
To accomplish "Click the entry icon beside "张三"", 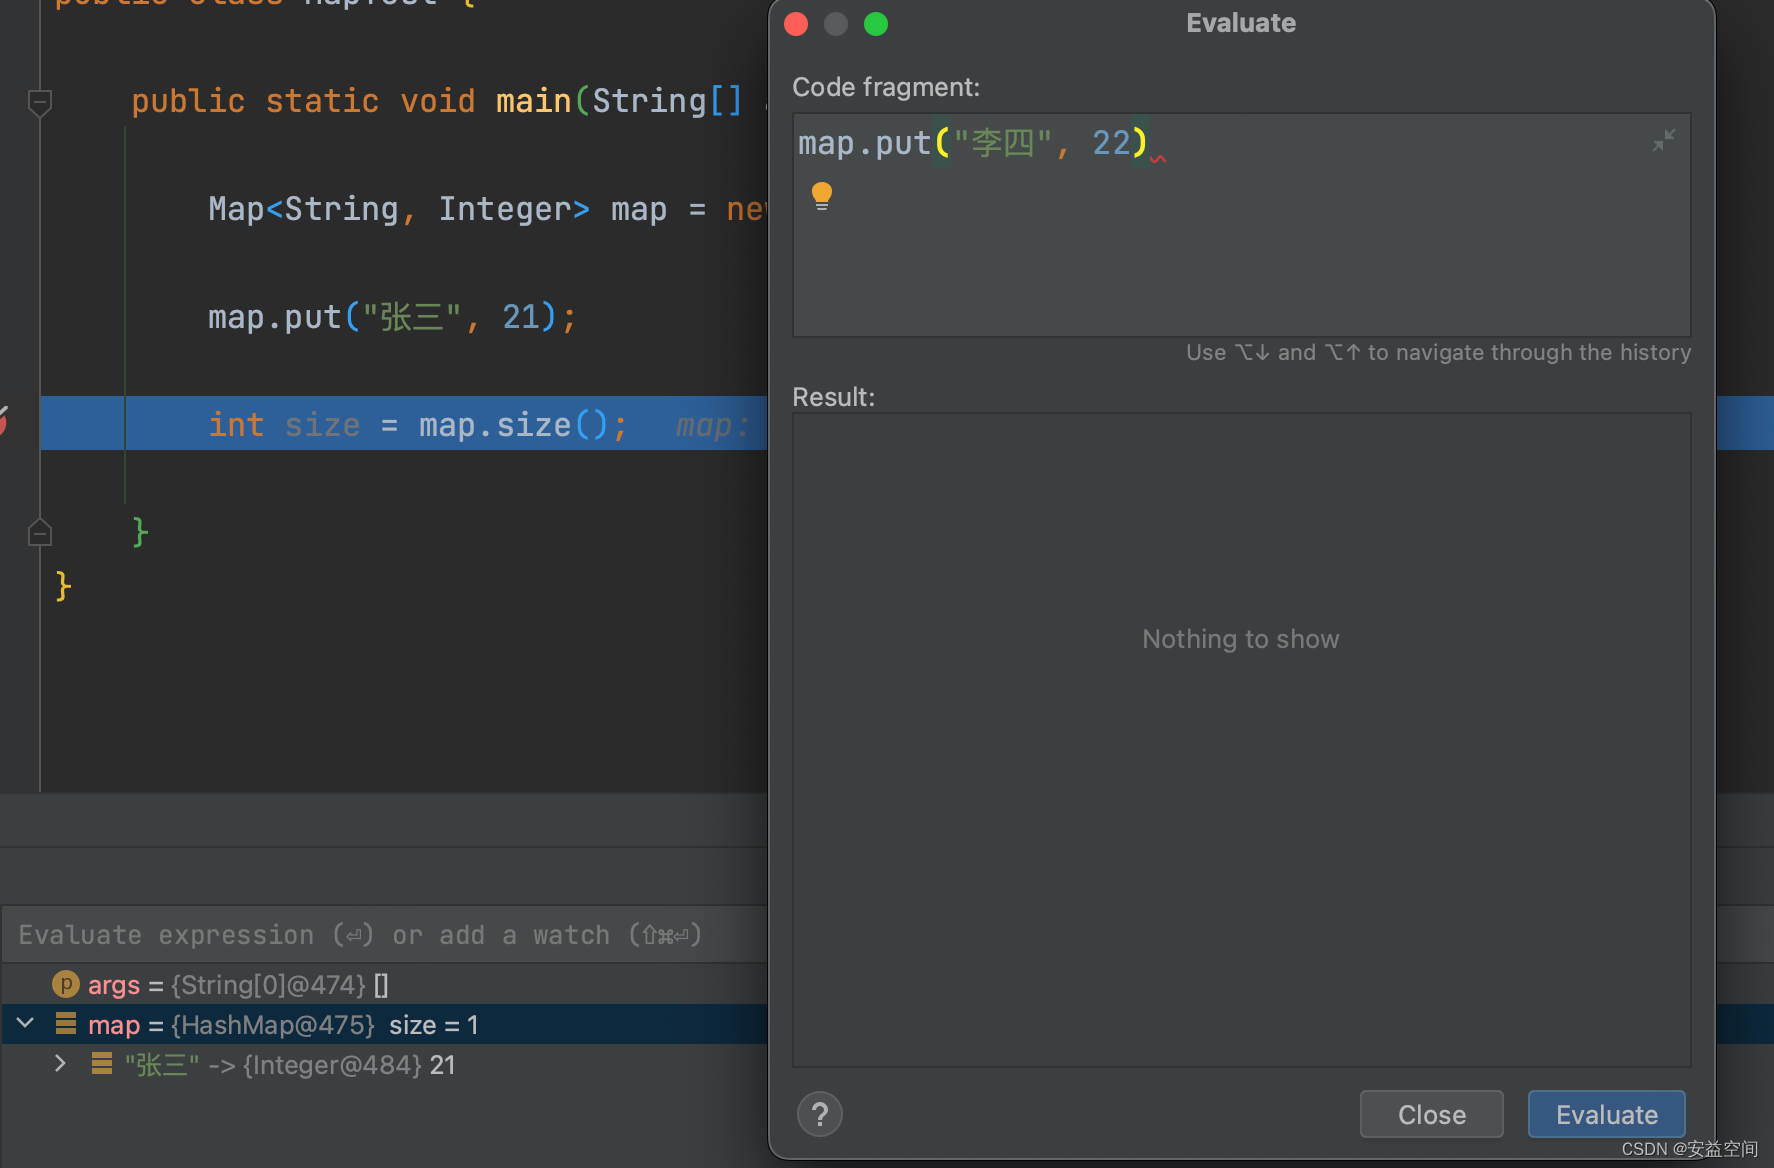I will [102, 1063].
